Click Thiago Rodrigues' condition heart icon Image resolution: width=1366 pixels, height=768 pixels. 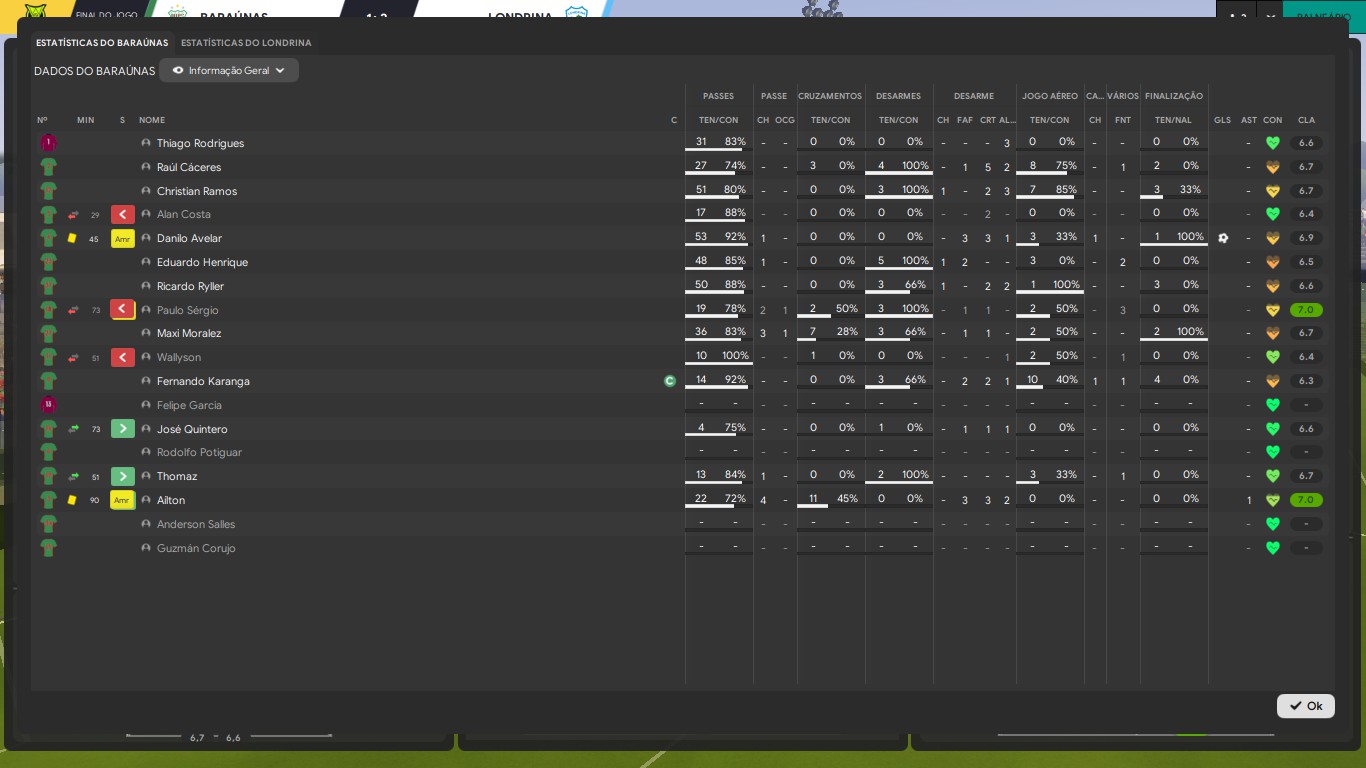[x=1272, y=143]
